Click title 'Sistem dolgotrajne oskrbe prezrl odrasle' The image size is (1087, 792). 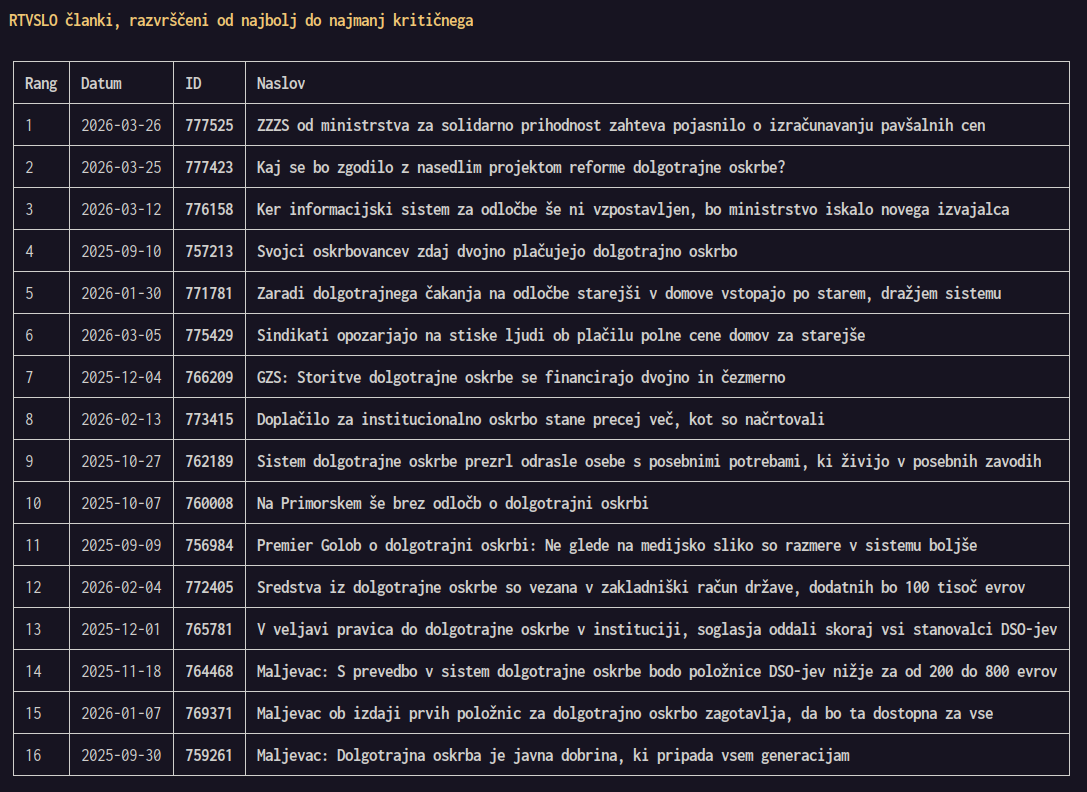point(417,461)
